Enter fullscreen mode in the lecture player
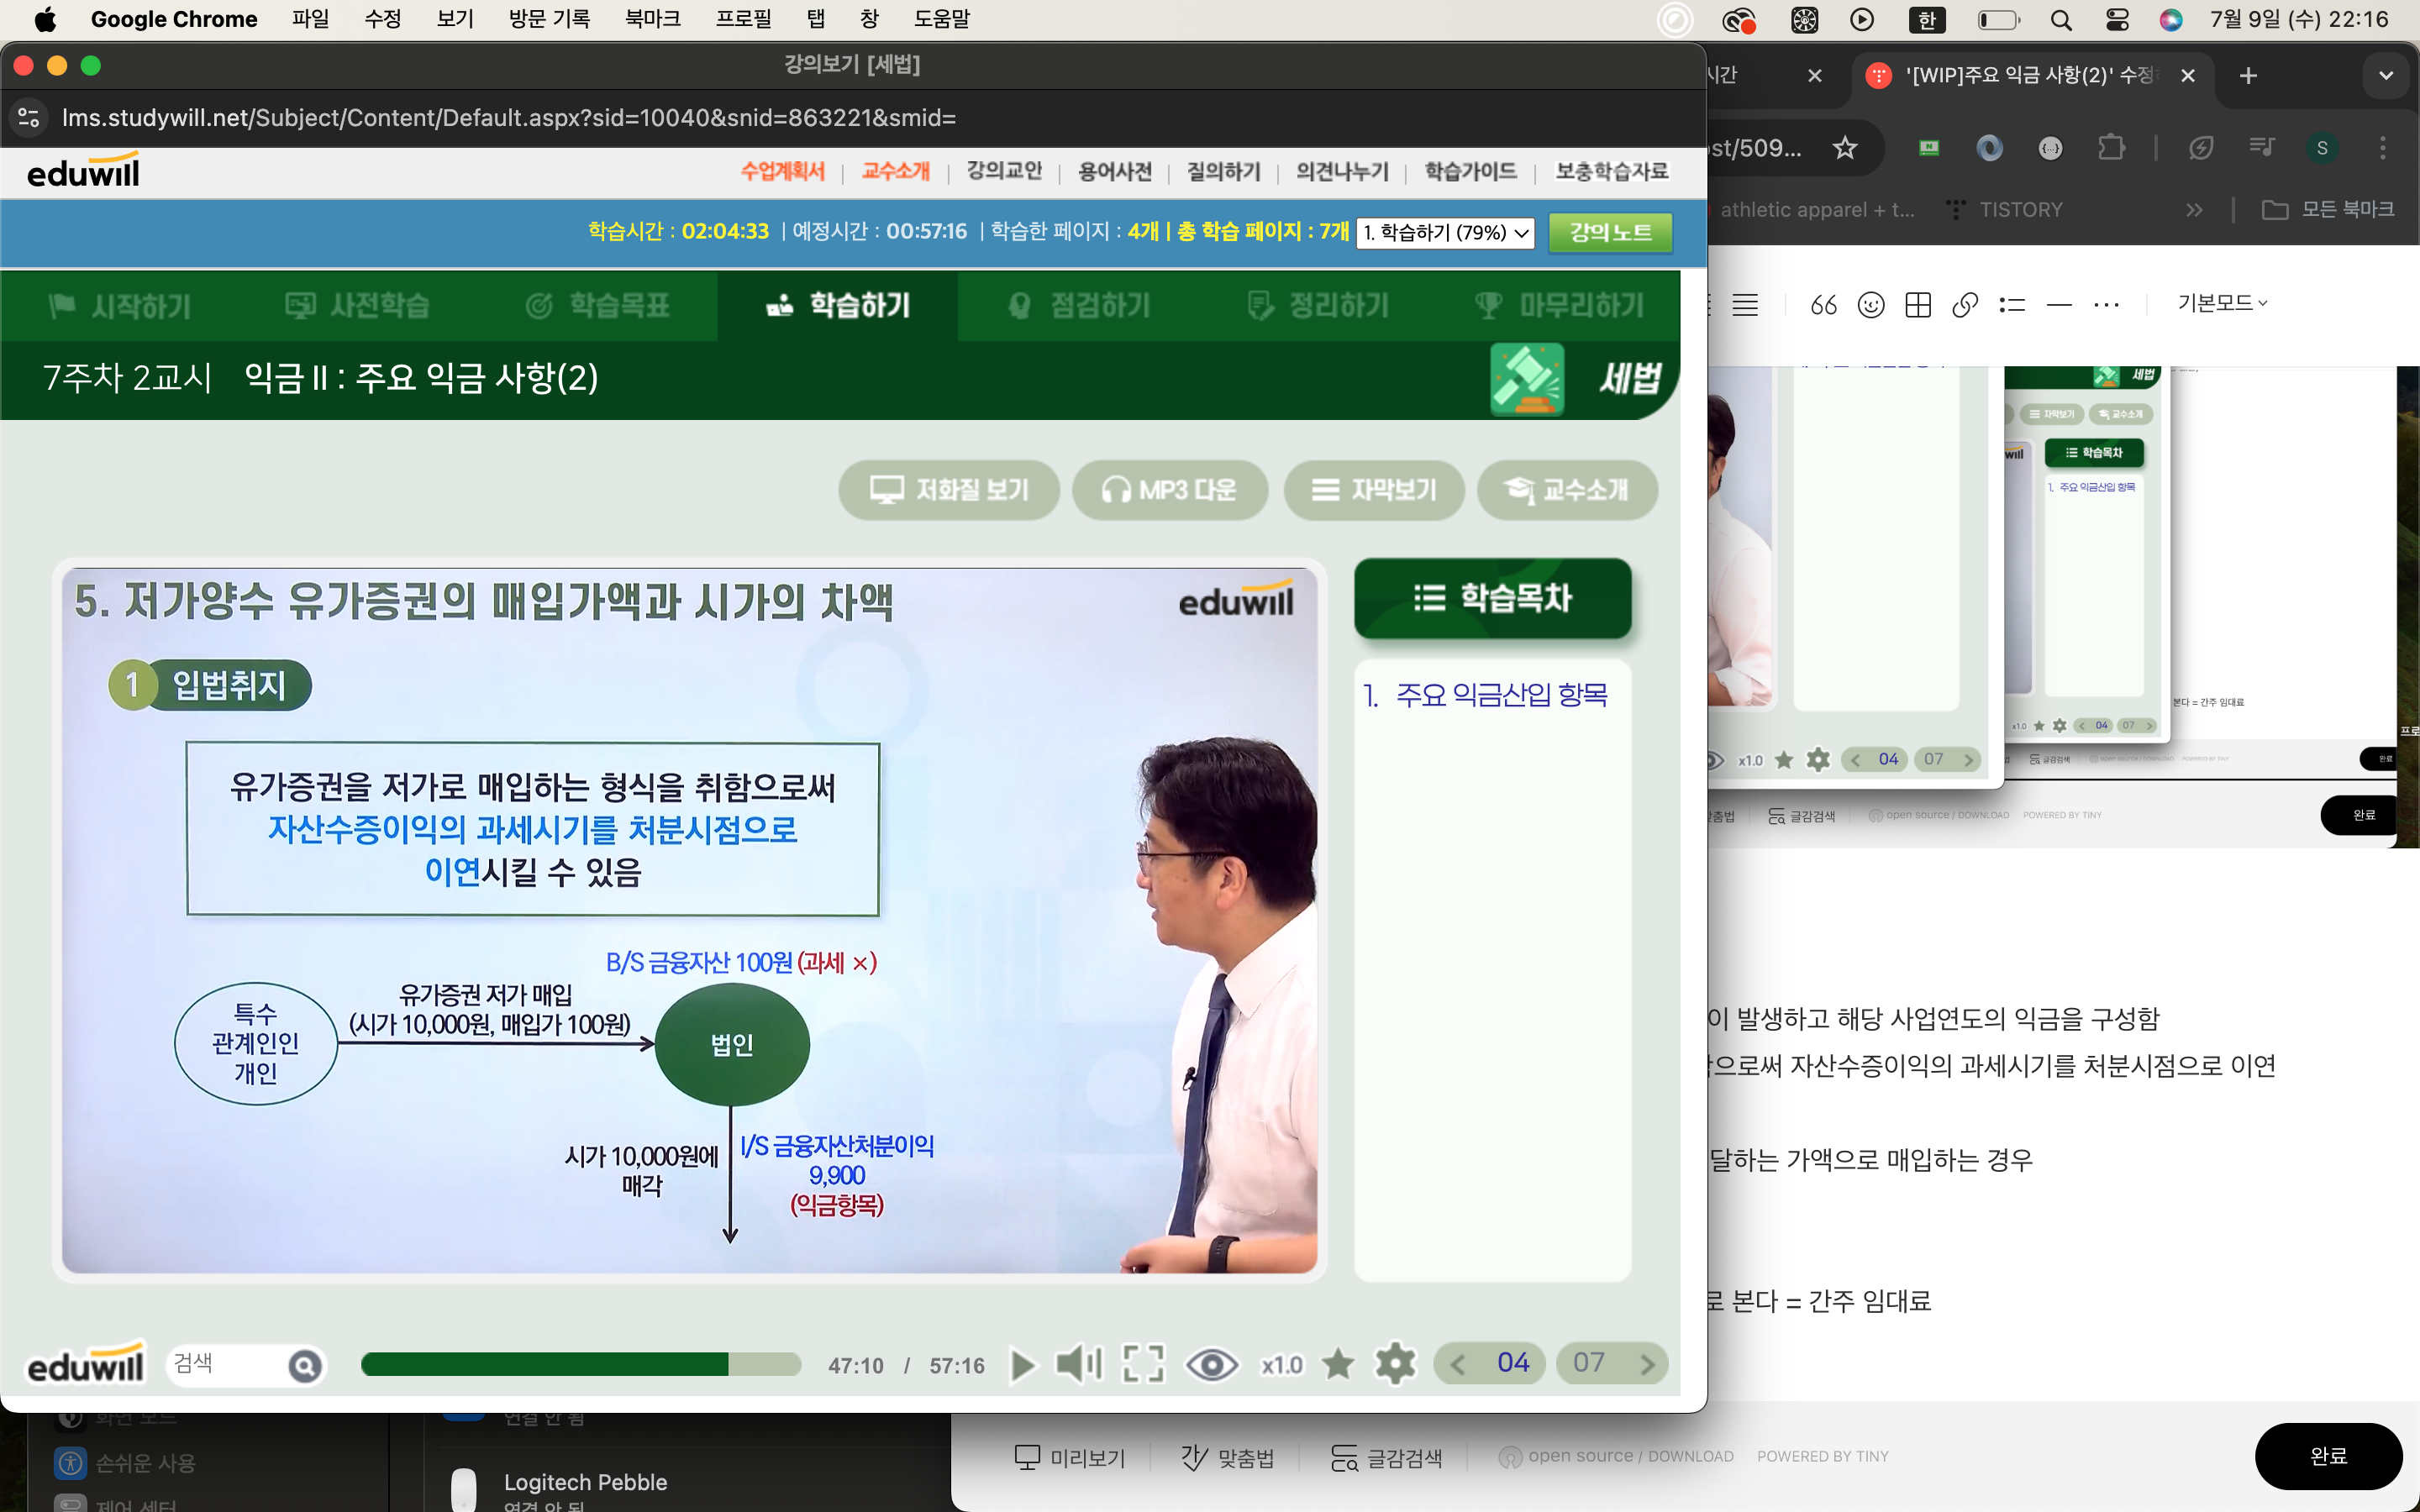2420x1512 pixels. (1143, 1364)
